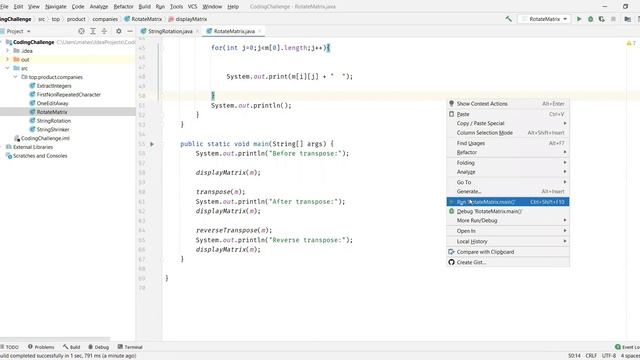Select Scratches and Consoles
The width and height of the screenshot is (640, 360).
(40, 156)
